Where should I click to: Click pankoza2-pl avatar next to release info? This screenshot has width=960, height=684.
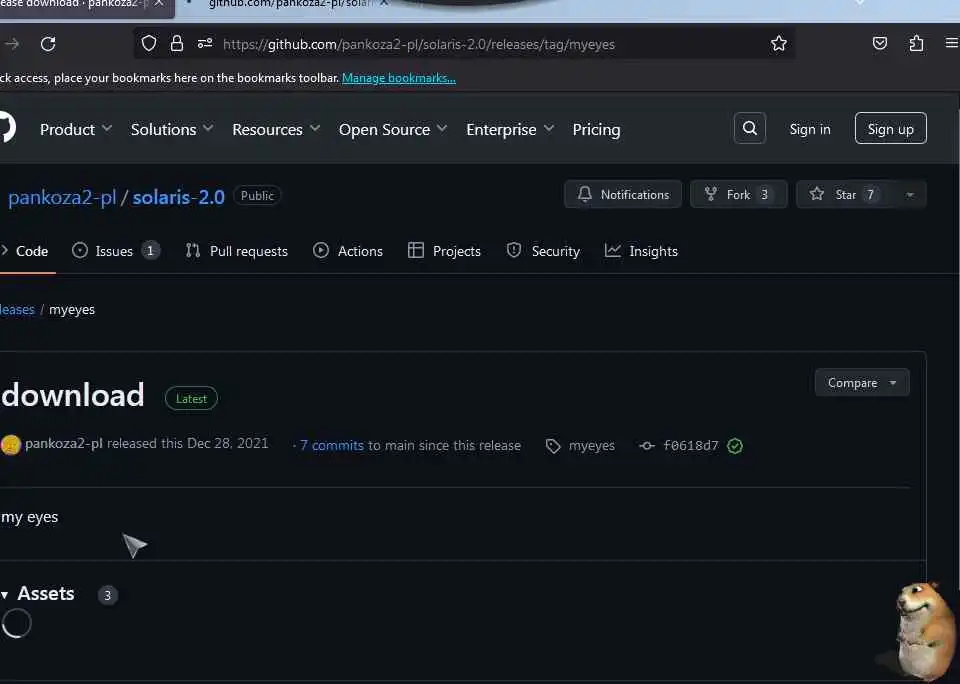tap(10, 445)
